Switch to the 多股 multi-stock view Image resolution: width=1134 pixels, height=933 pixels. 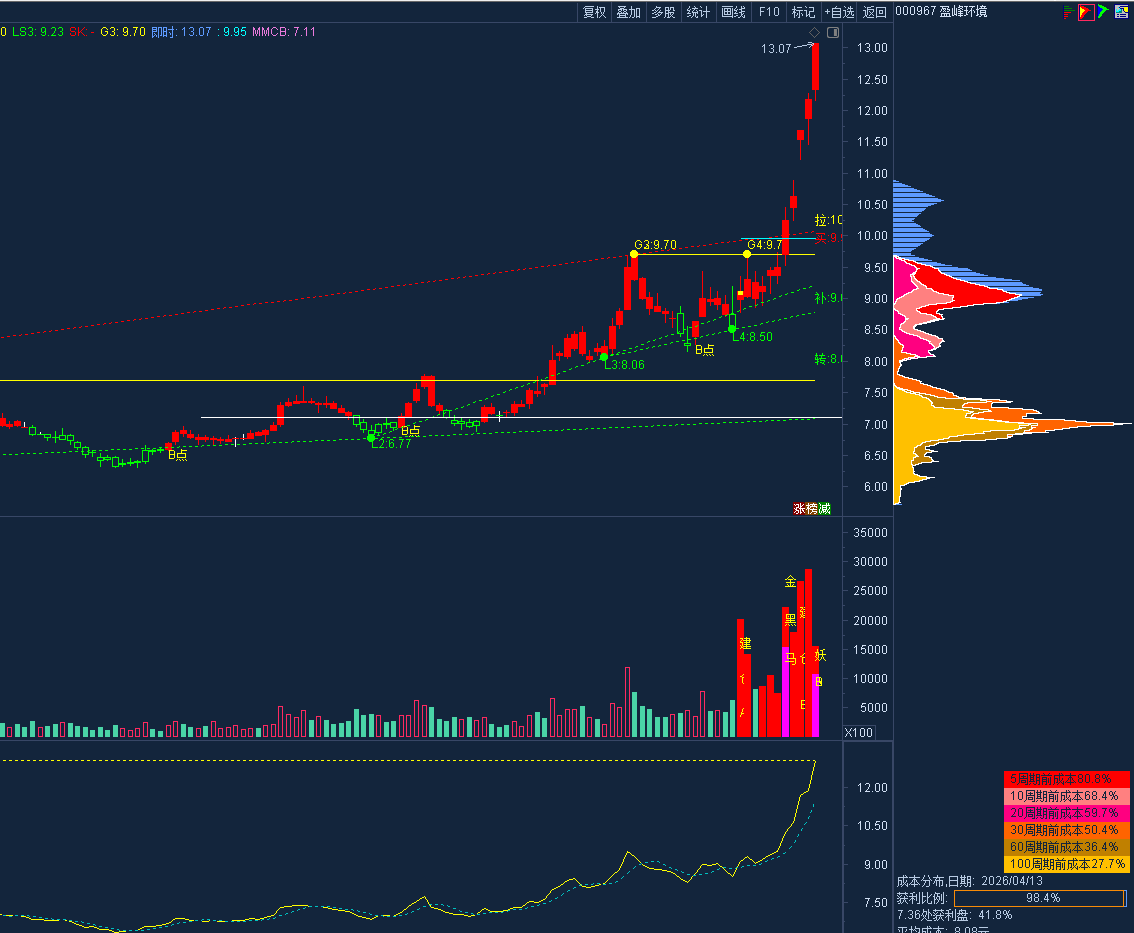(x=663, y=12)
